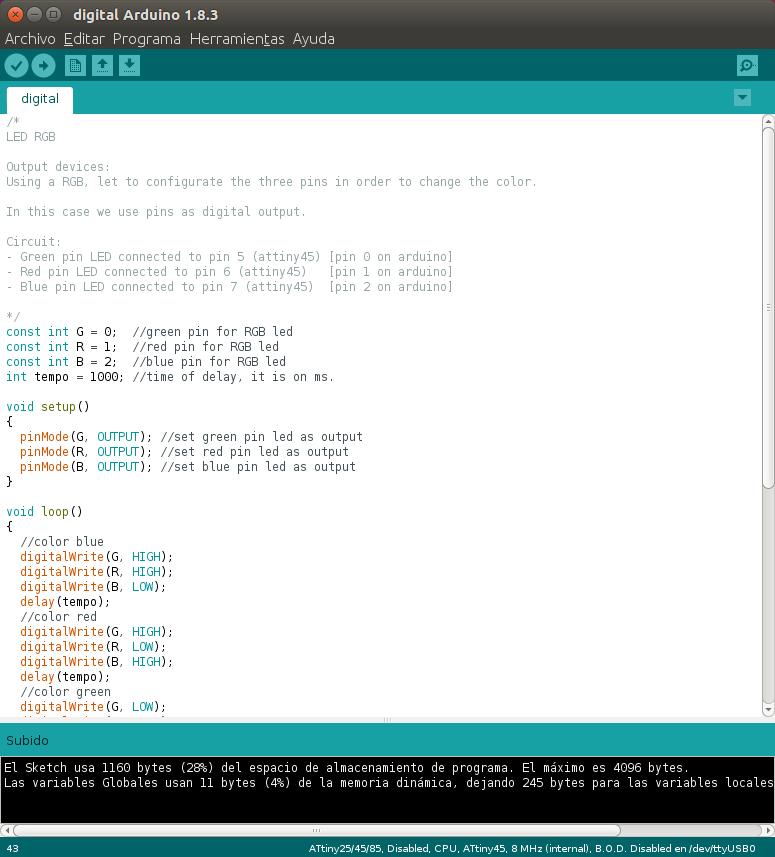Open the Editar menu
The width and height of the screenshot is (775, 857).
click(x=84, y=39)
